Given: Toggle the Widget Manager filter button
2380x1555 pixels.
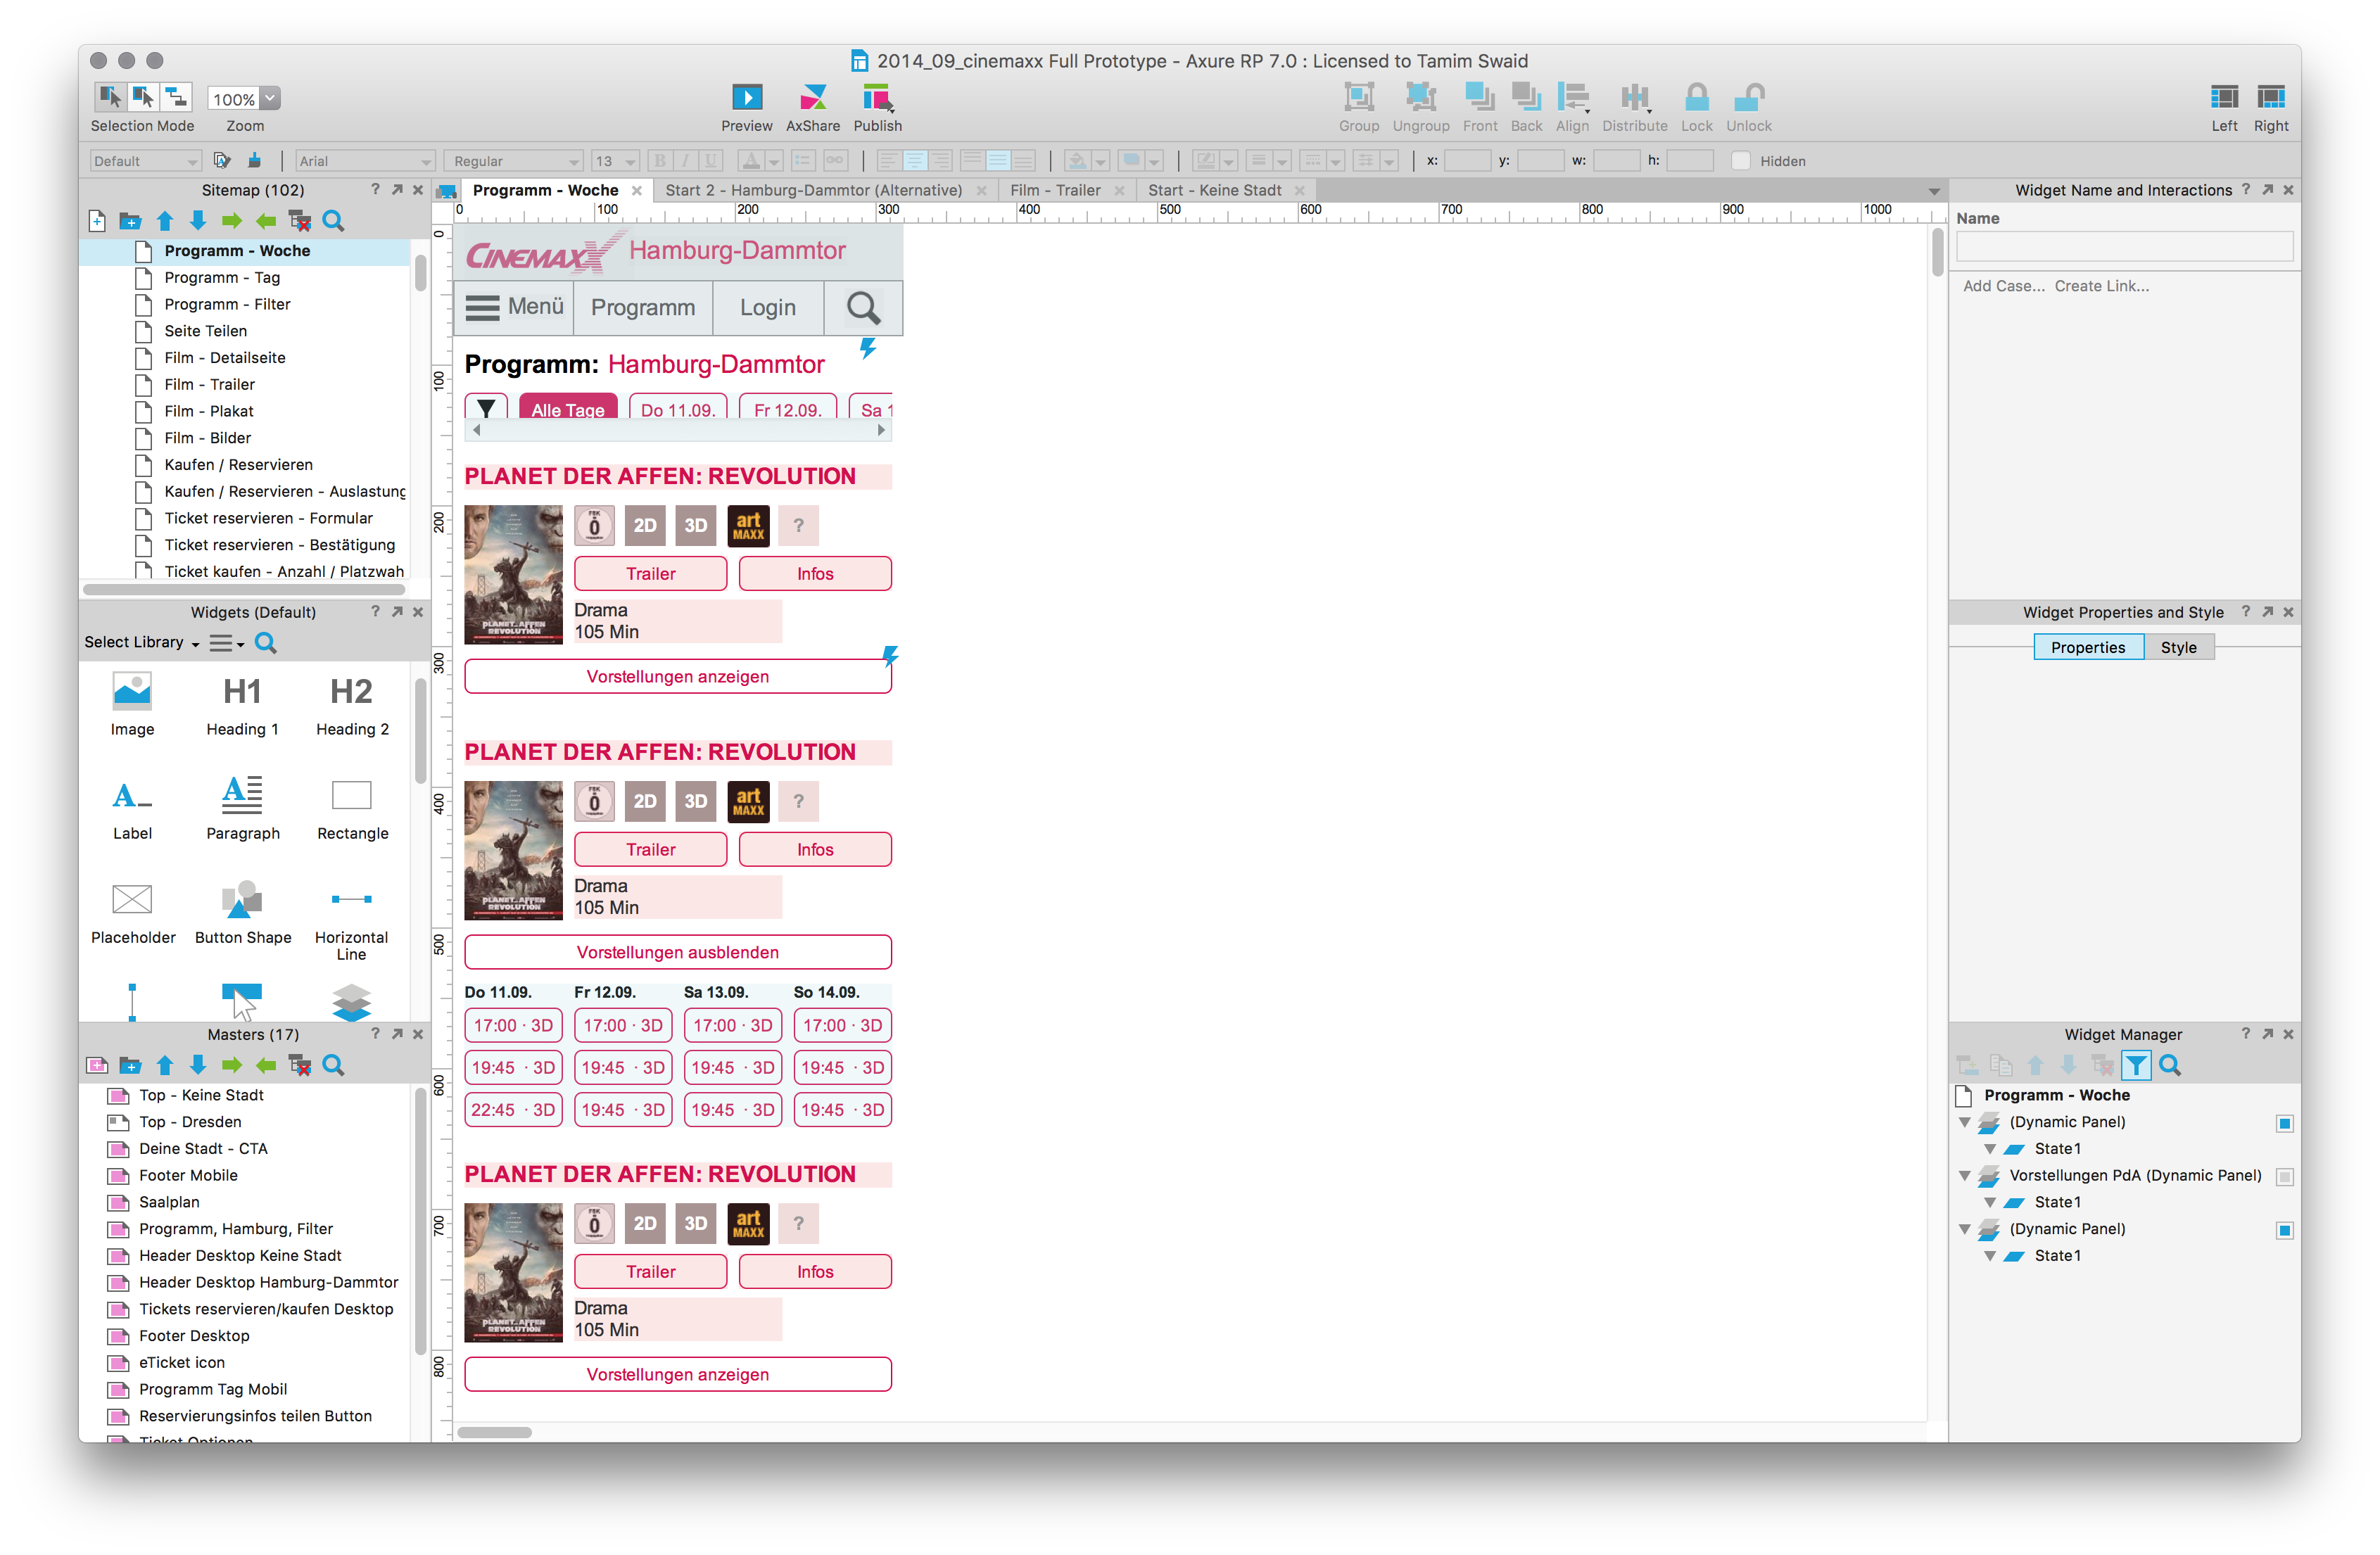Looking at the screenshot, I should pos(2136,1066).
